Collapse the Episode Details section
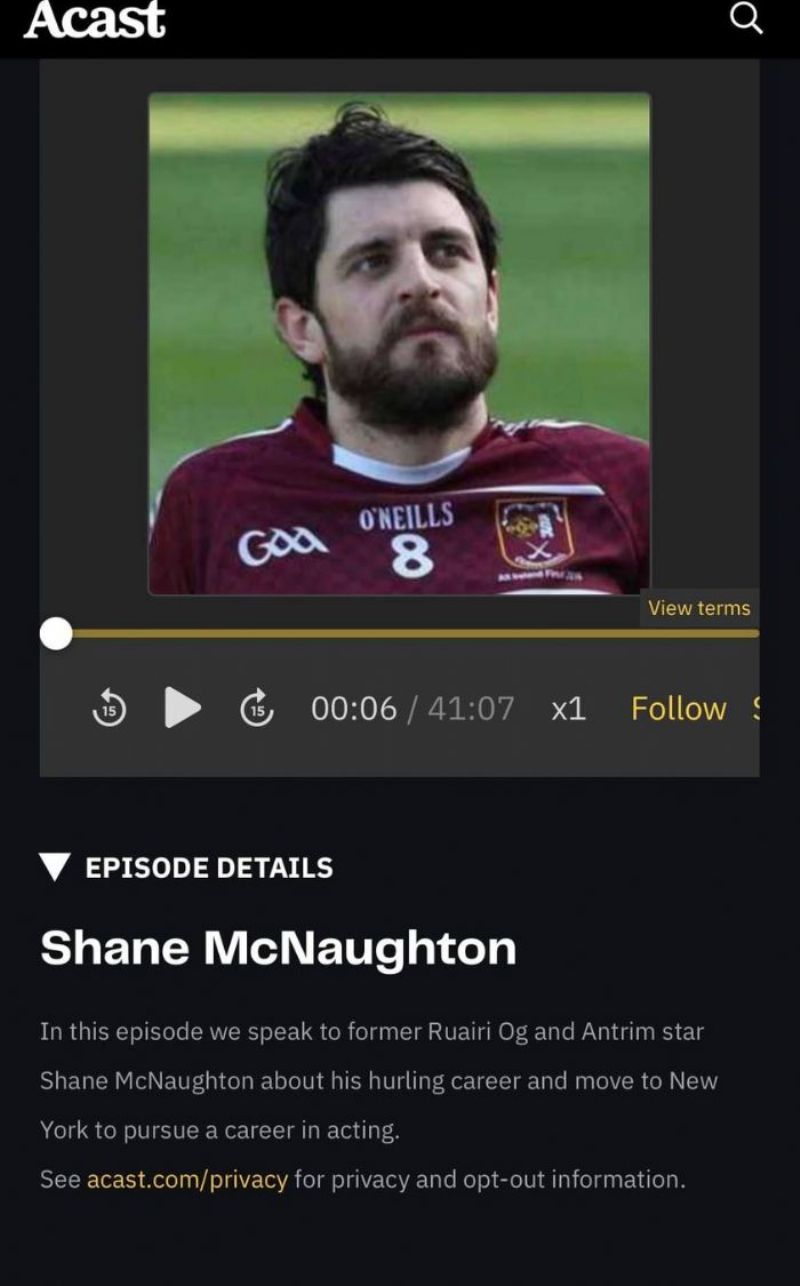The image size is (800, 1286). click(x=56, y=867)
